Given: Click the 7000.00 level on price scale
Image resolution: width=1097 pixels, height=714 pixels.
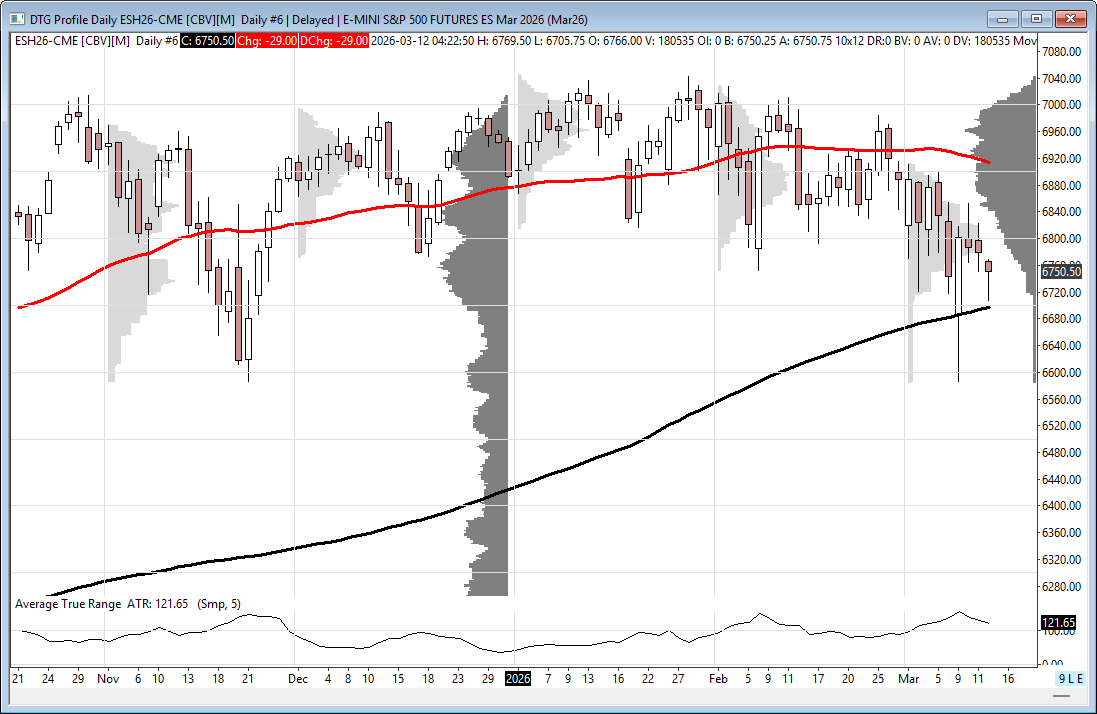Looking at the screenshot, I should (x=1062, y=105).
